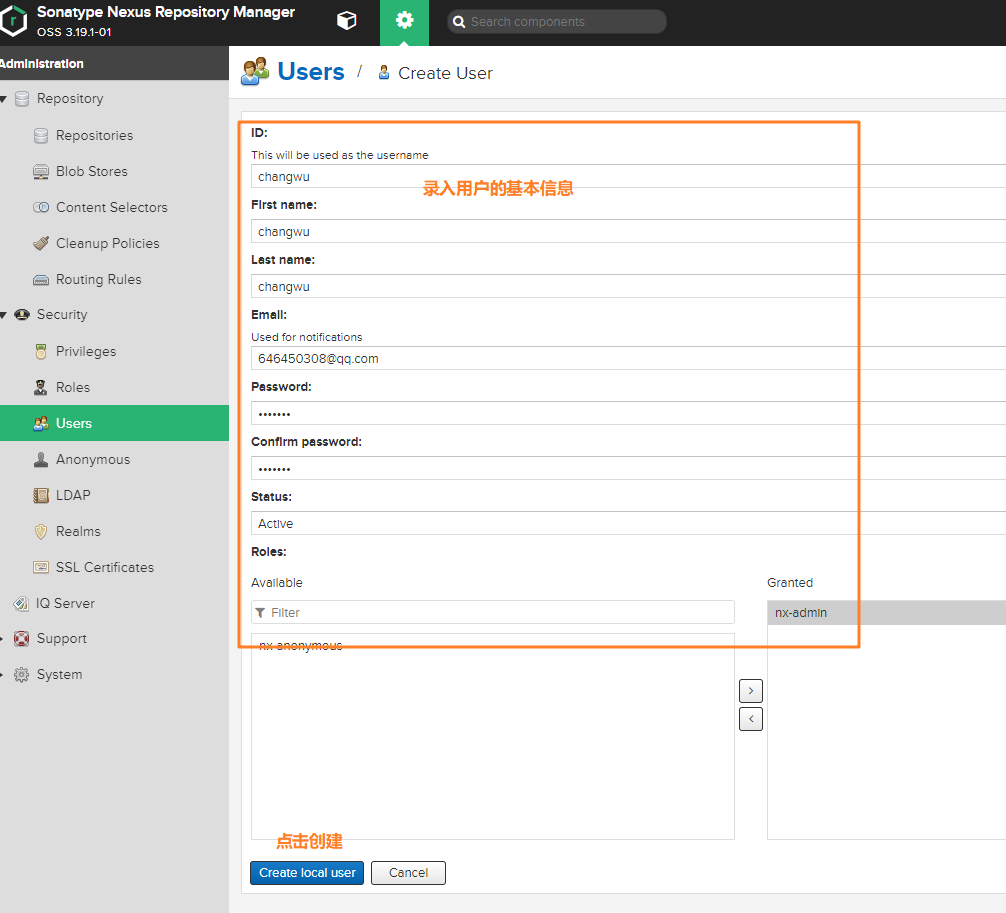Open SSL Certificates page

(x=104, y=567)
